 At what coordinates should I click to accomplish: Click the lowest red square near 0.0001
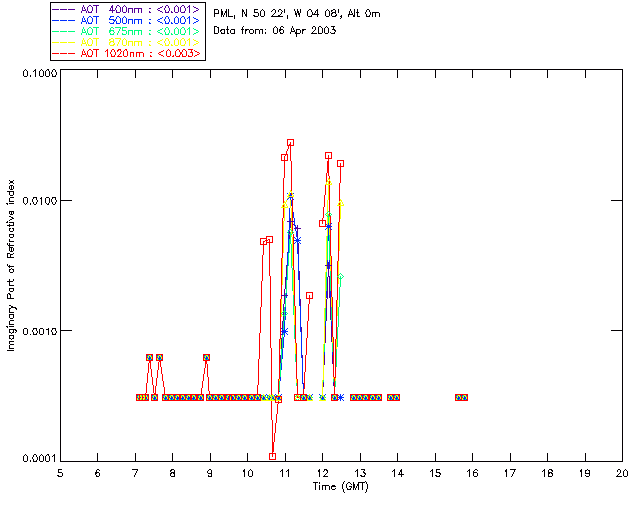(x=273, y=456)
